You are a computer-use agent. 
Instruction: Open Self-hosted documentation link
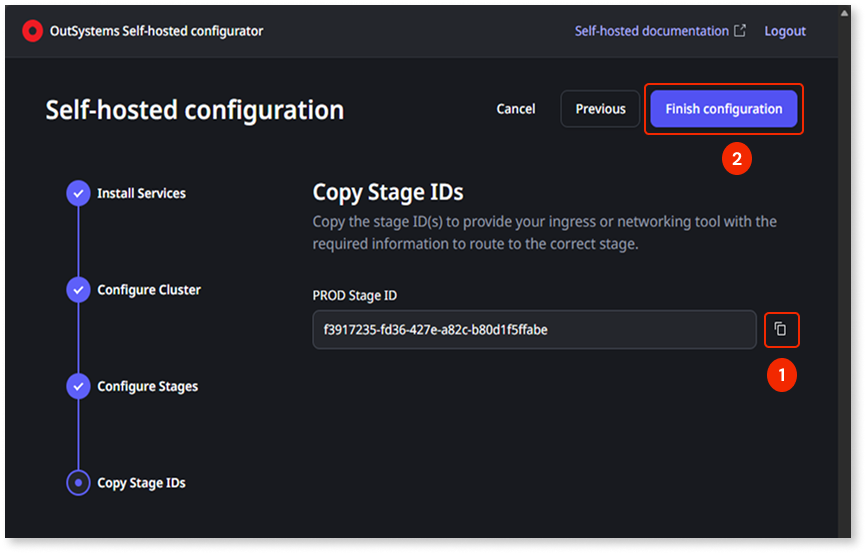coord(652,31)
